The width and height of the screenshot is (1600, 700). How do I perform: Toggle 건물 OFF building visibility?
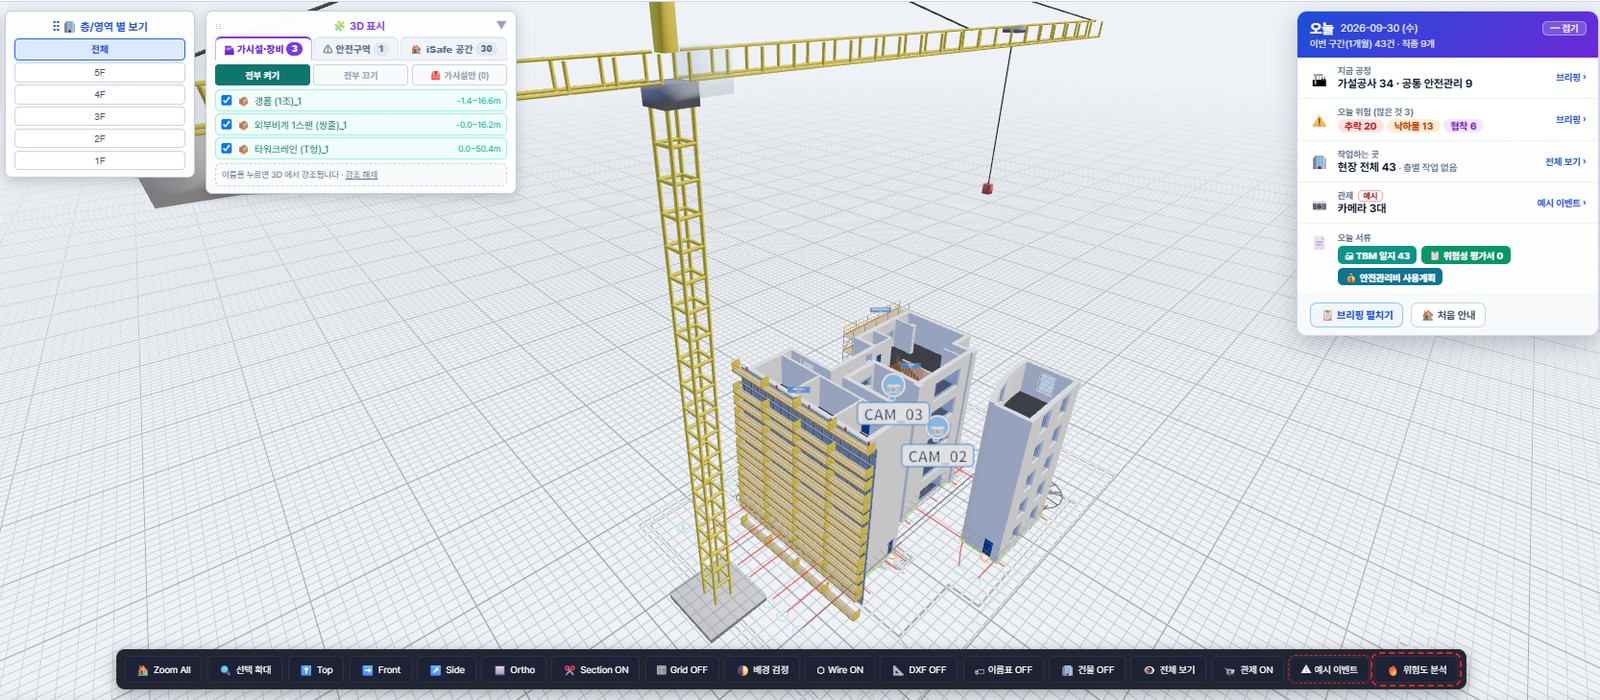[x=1088, y=670]
